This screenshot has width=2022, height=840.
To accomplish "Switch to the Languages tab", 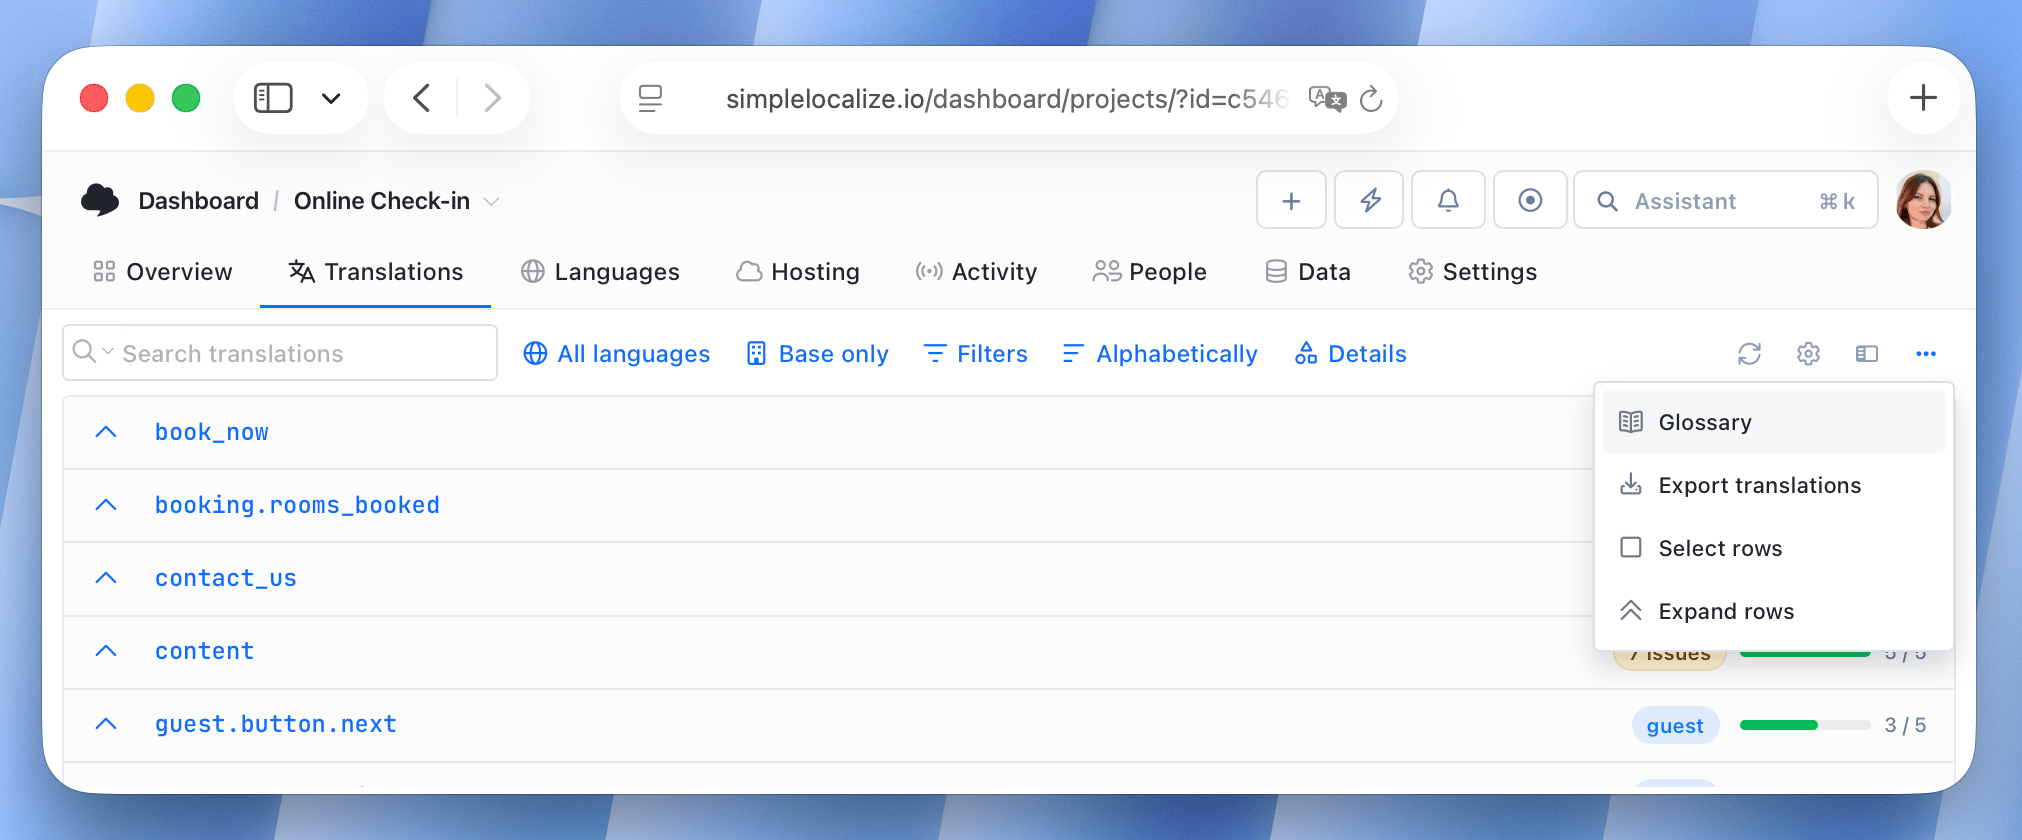I will pos(600,272).
